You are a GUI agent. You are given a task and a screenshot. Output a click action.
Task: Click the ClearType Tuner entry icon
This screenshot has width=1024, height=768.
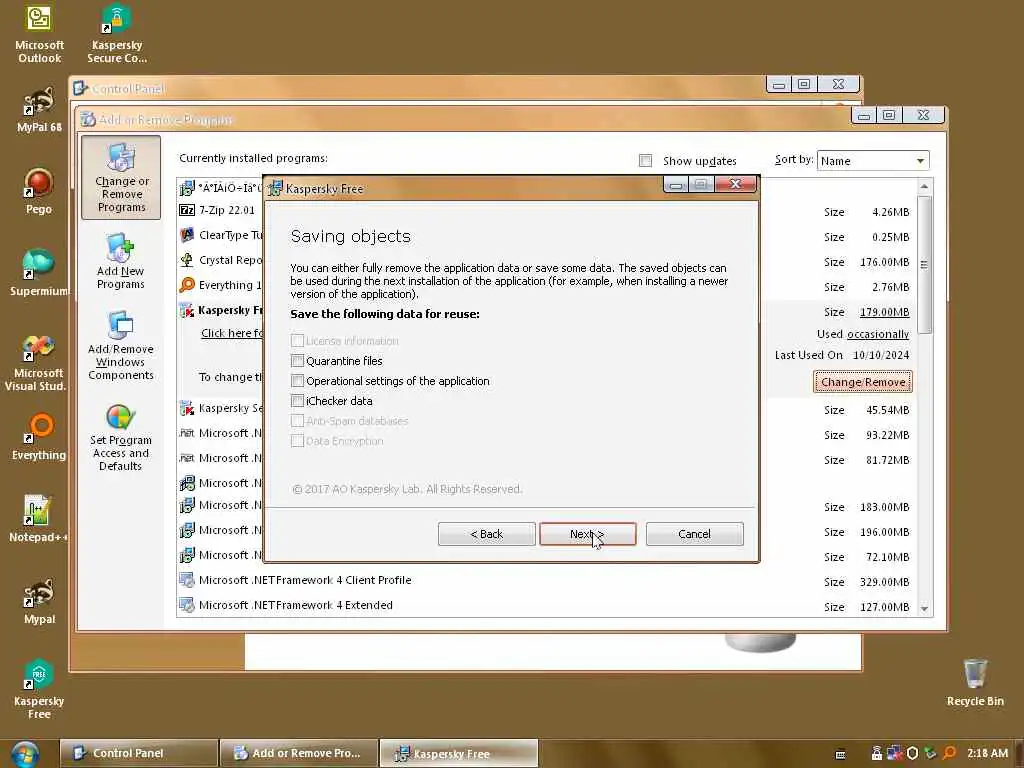(187, 235)
